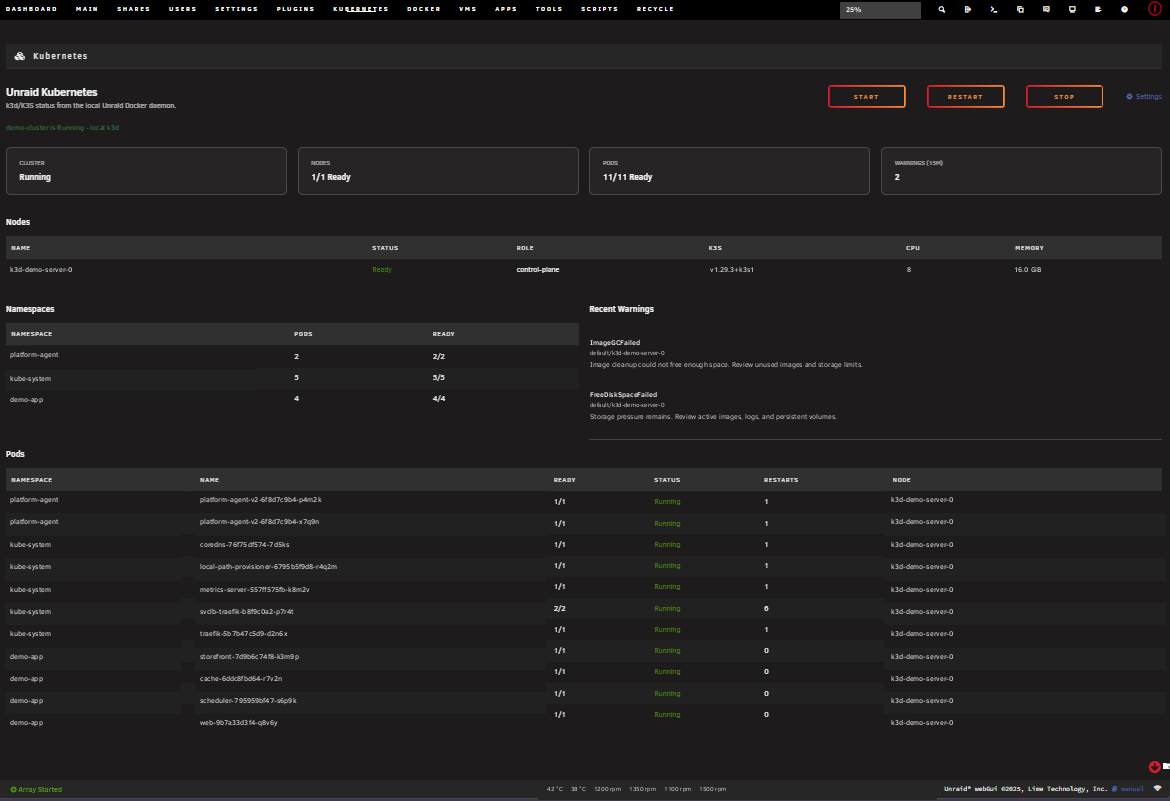
Task: Click the Warnings (15m) card
Action: [x=1021, y=171]
